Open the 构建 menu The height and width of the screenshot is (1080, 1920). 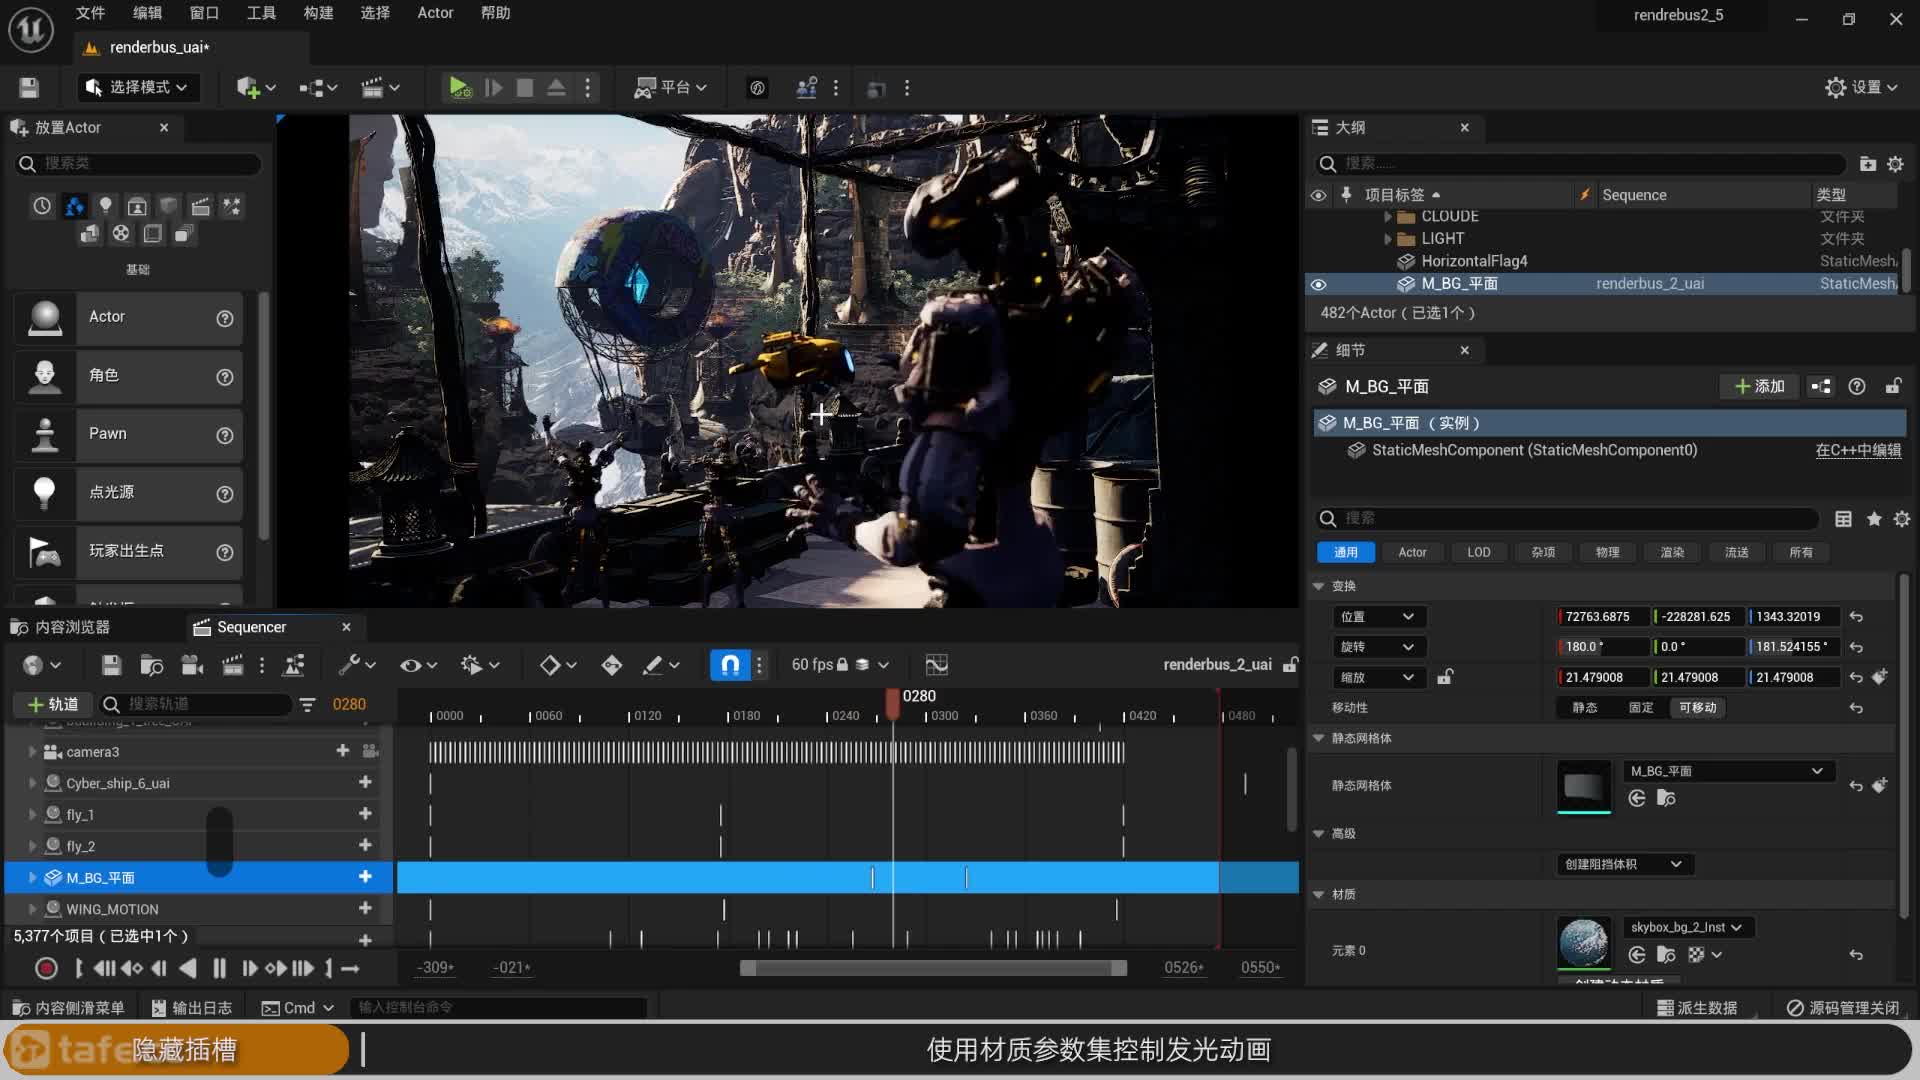(x=318, y=13)
